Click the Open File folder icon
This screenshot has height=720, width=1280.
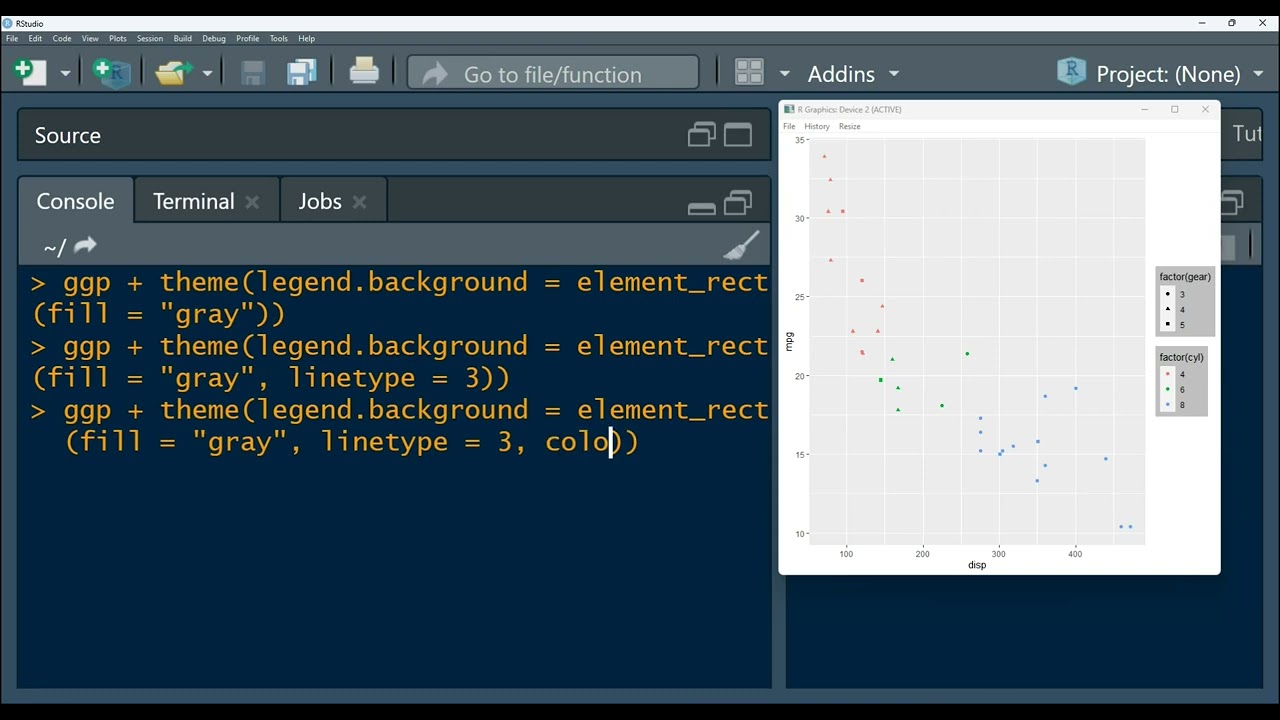pos(174,73)
